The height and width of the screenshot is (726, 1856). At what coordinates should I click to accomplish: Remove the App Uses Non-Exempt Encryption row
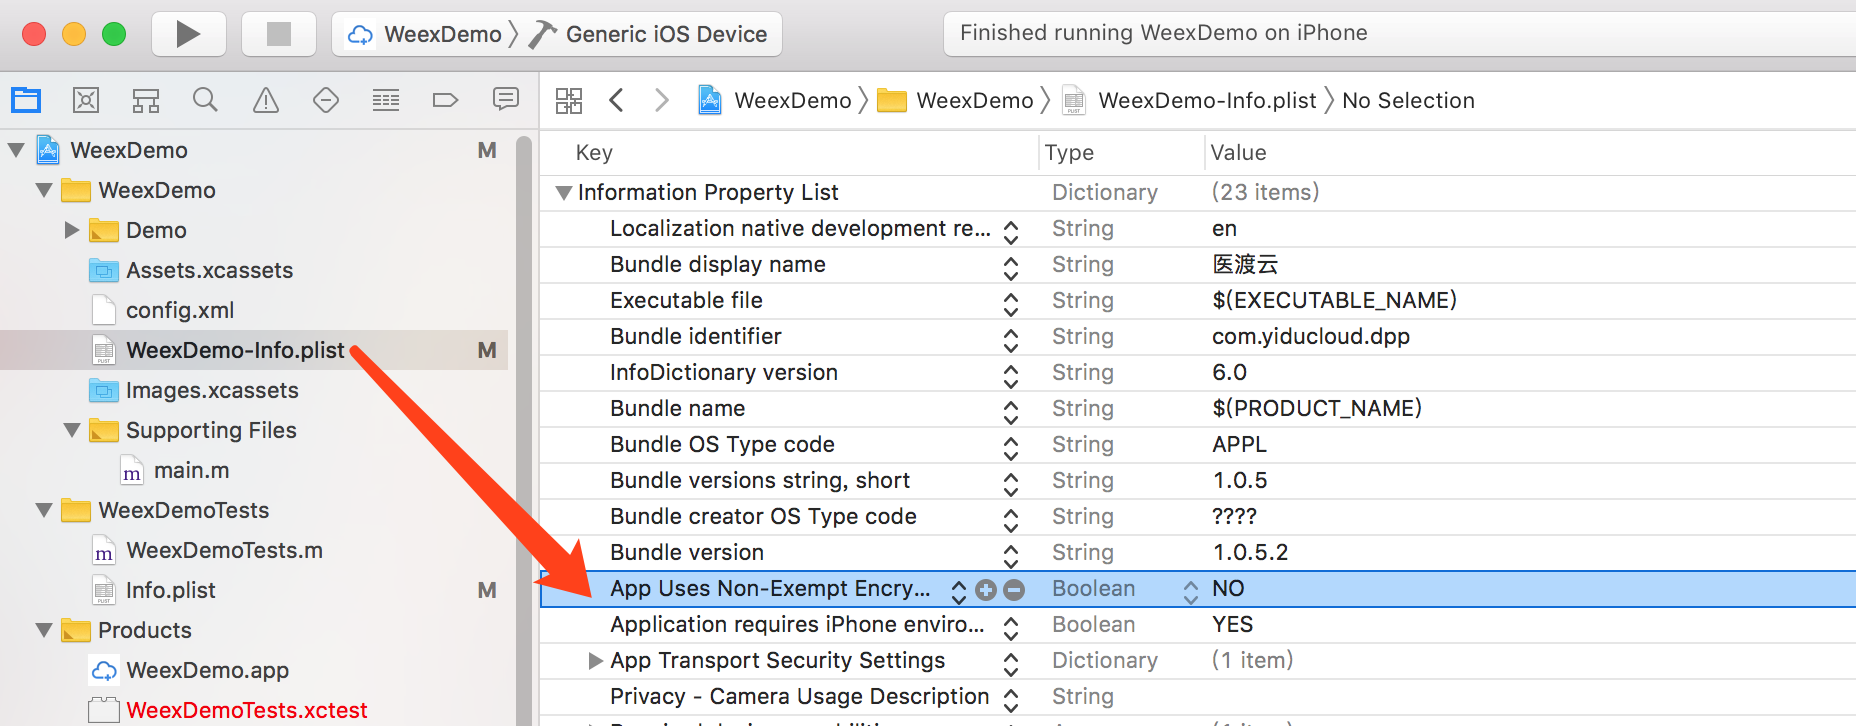point(1014,590)
